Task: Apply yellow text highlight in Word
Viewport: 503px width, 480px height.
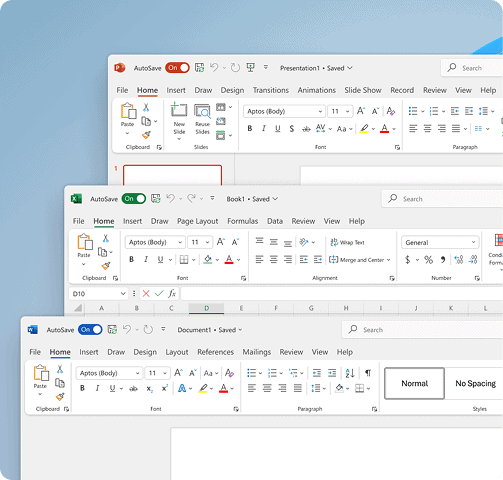Action: (x=203, y=388)
